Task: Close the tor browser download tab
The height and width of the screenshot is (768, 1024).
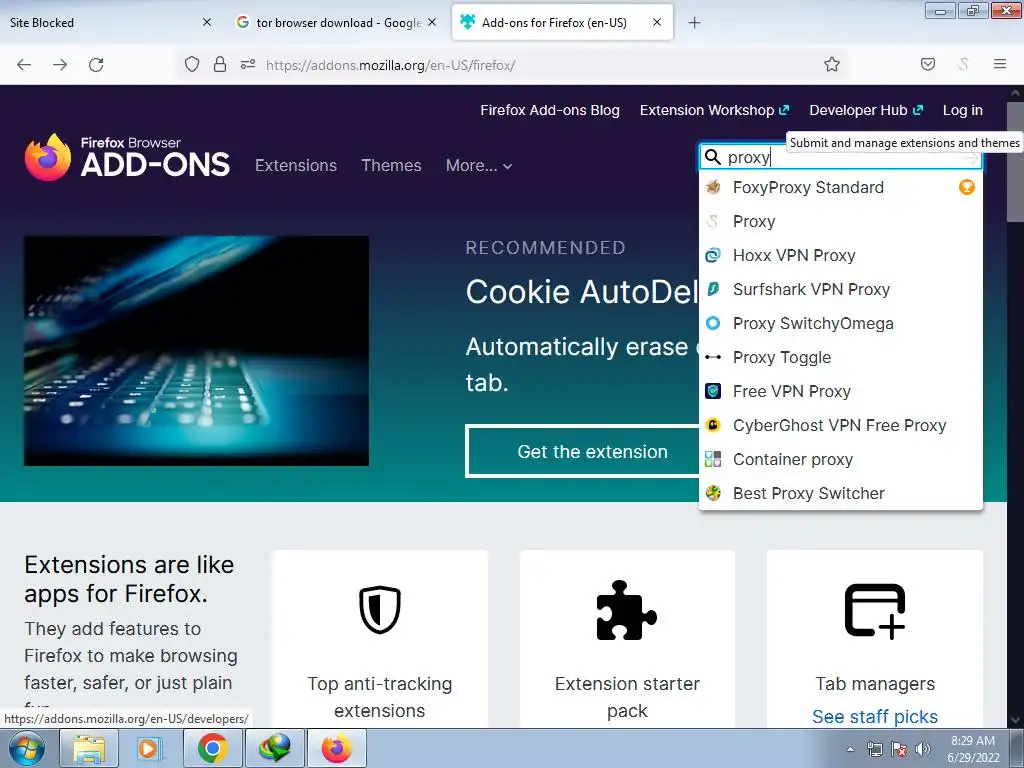Action: [x=432, y=22]
